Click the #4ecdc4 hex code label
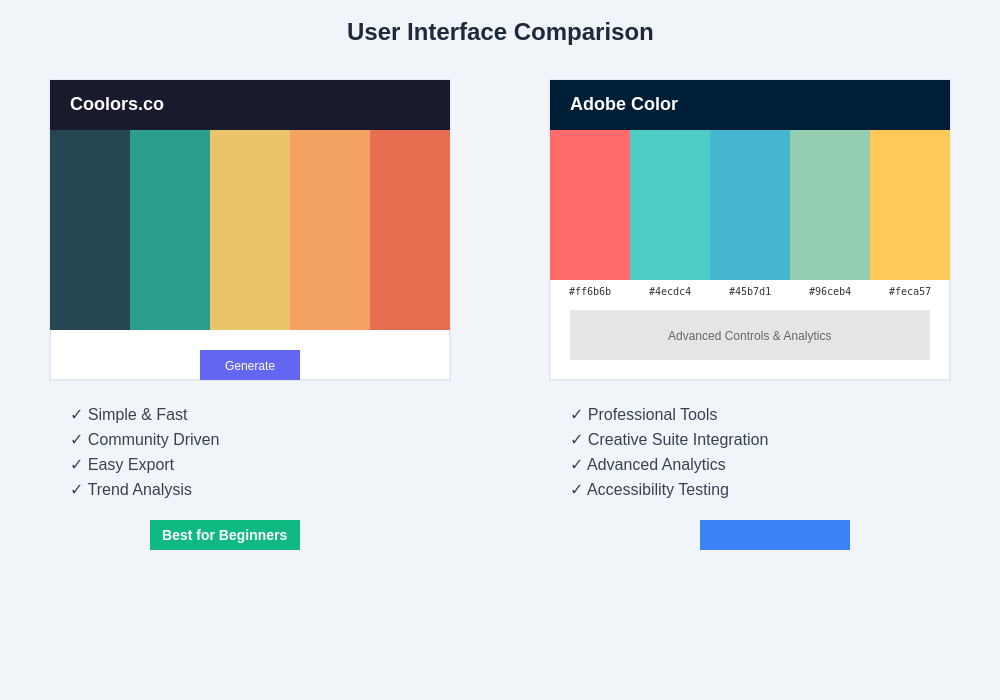The width and height of the screenshot is (1000, 700). coord(670,292)
